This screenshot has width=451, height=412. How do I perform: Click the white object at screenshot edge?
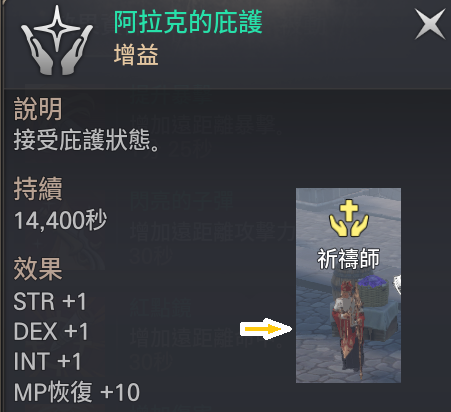397,284
